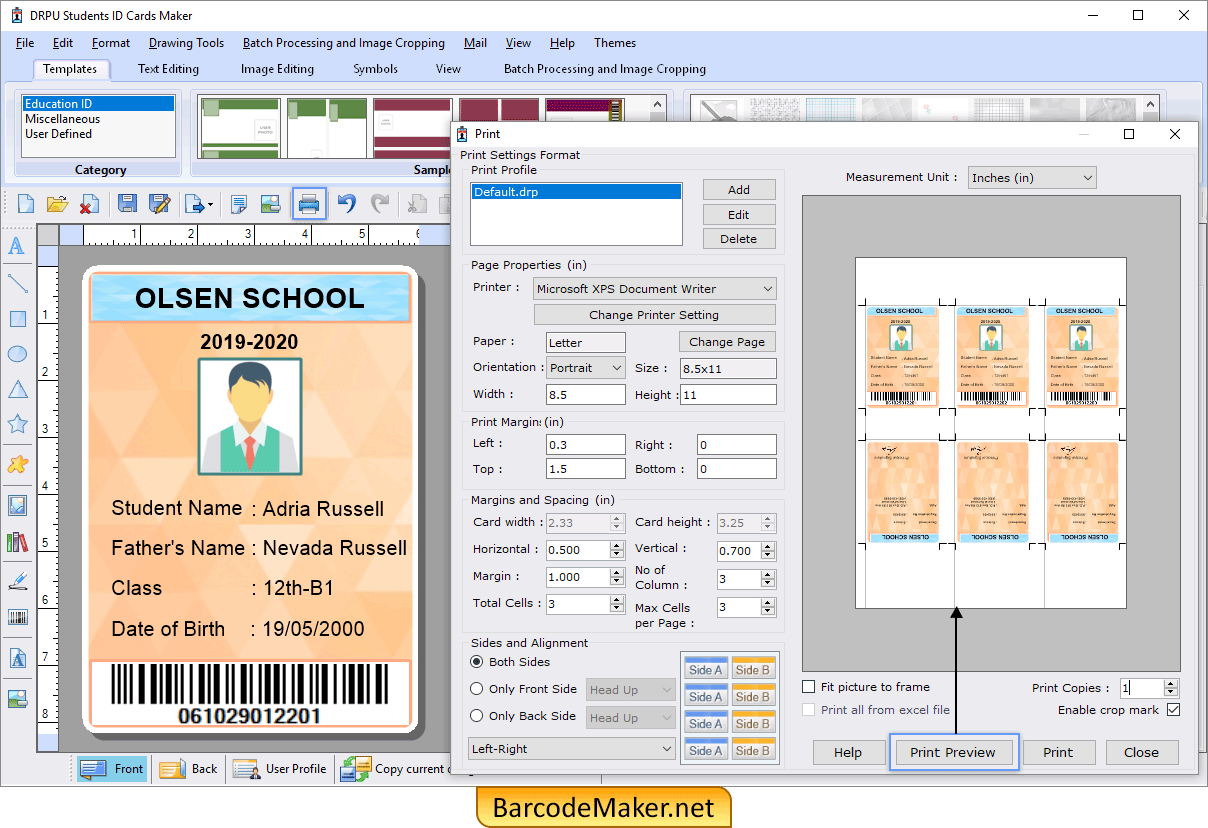Select Only Back Side radio option
The image size is (1208, 828).
(x=477, y=716)
